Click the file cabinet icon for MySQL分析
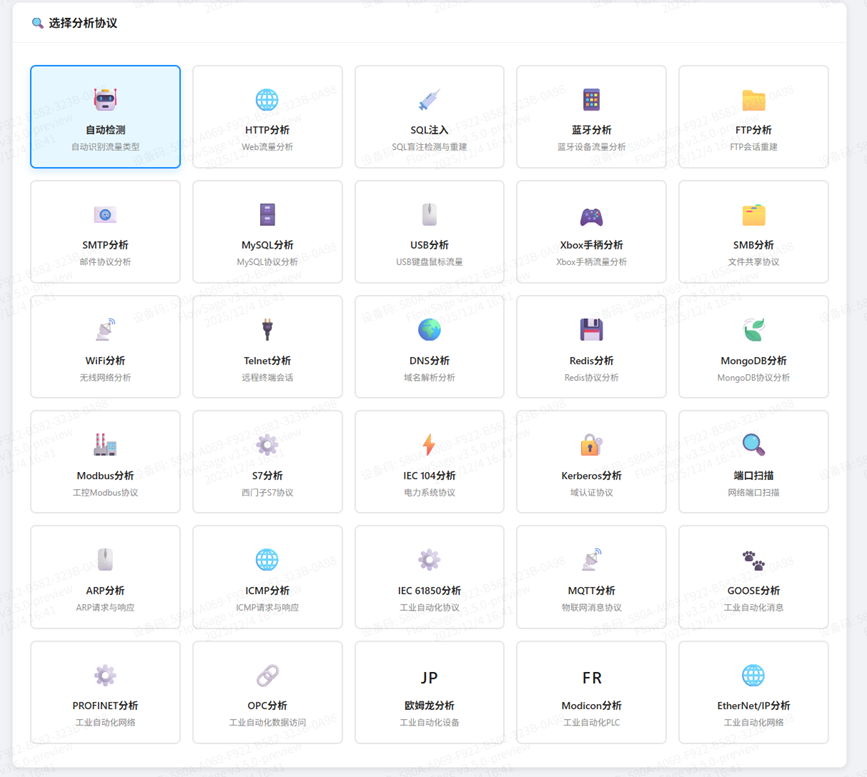Image resolution: width=867 pixels, height=777 pixels. point(267,215)
